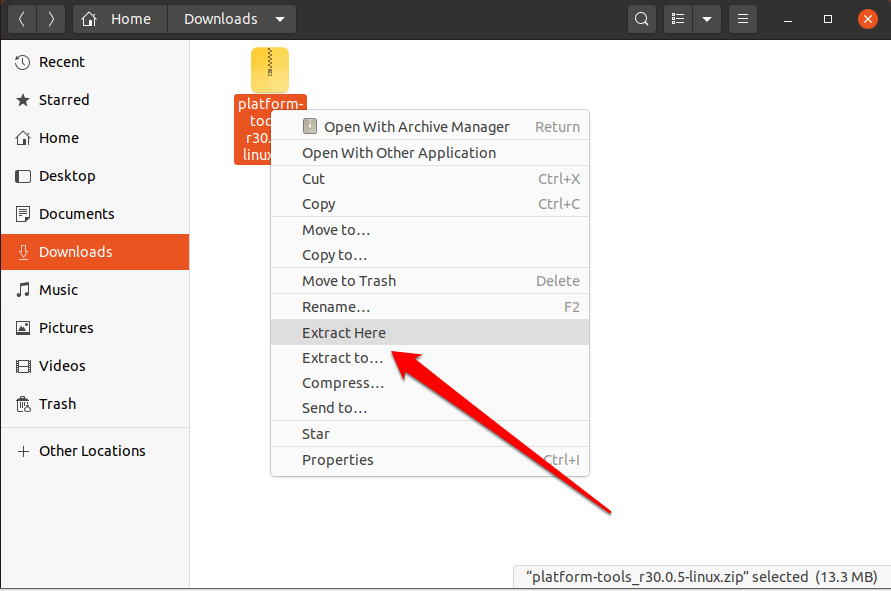
Task: Open Trash label in sidebar
Action: click(57, 404)
